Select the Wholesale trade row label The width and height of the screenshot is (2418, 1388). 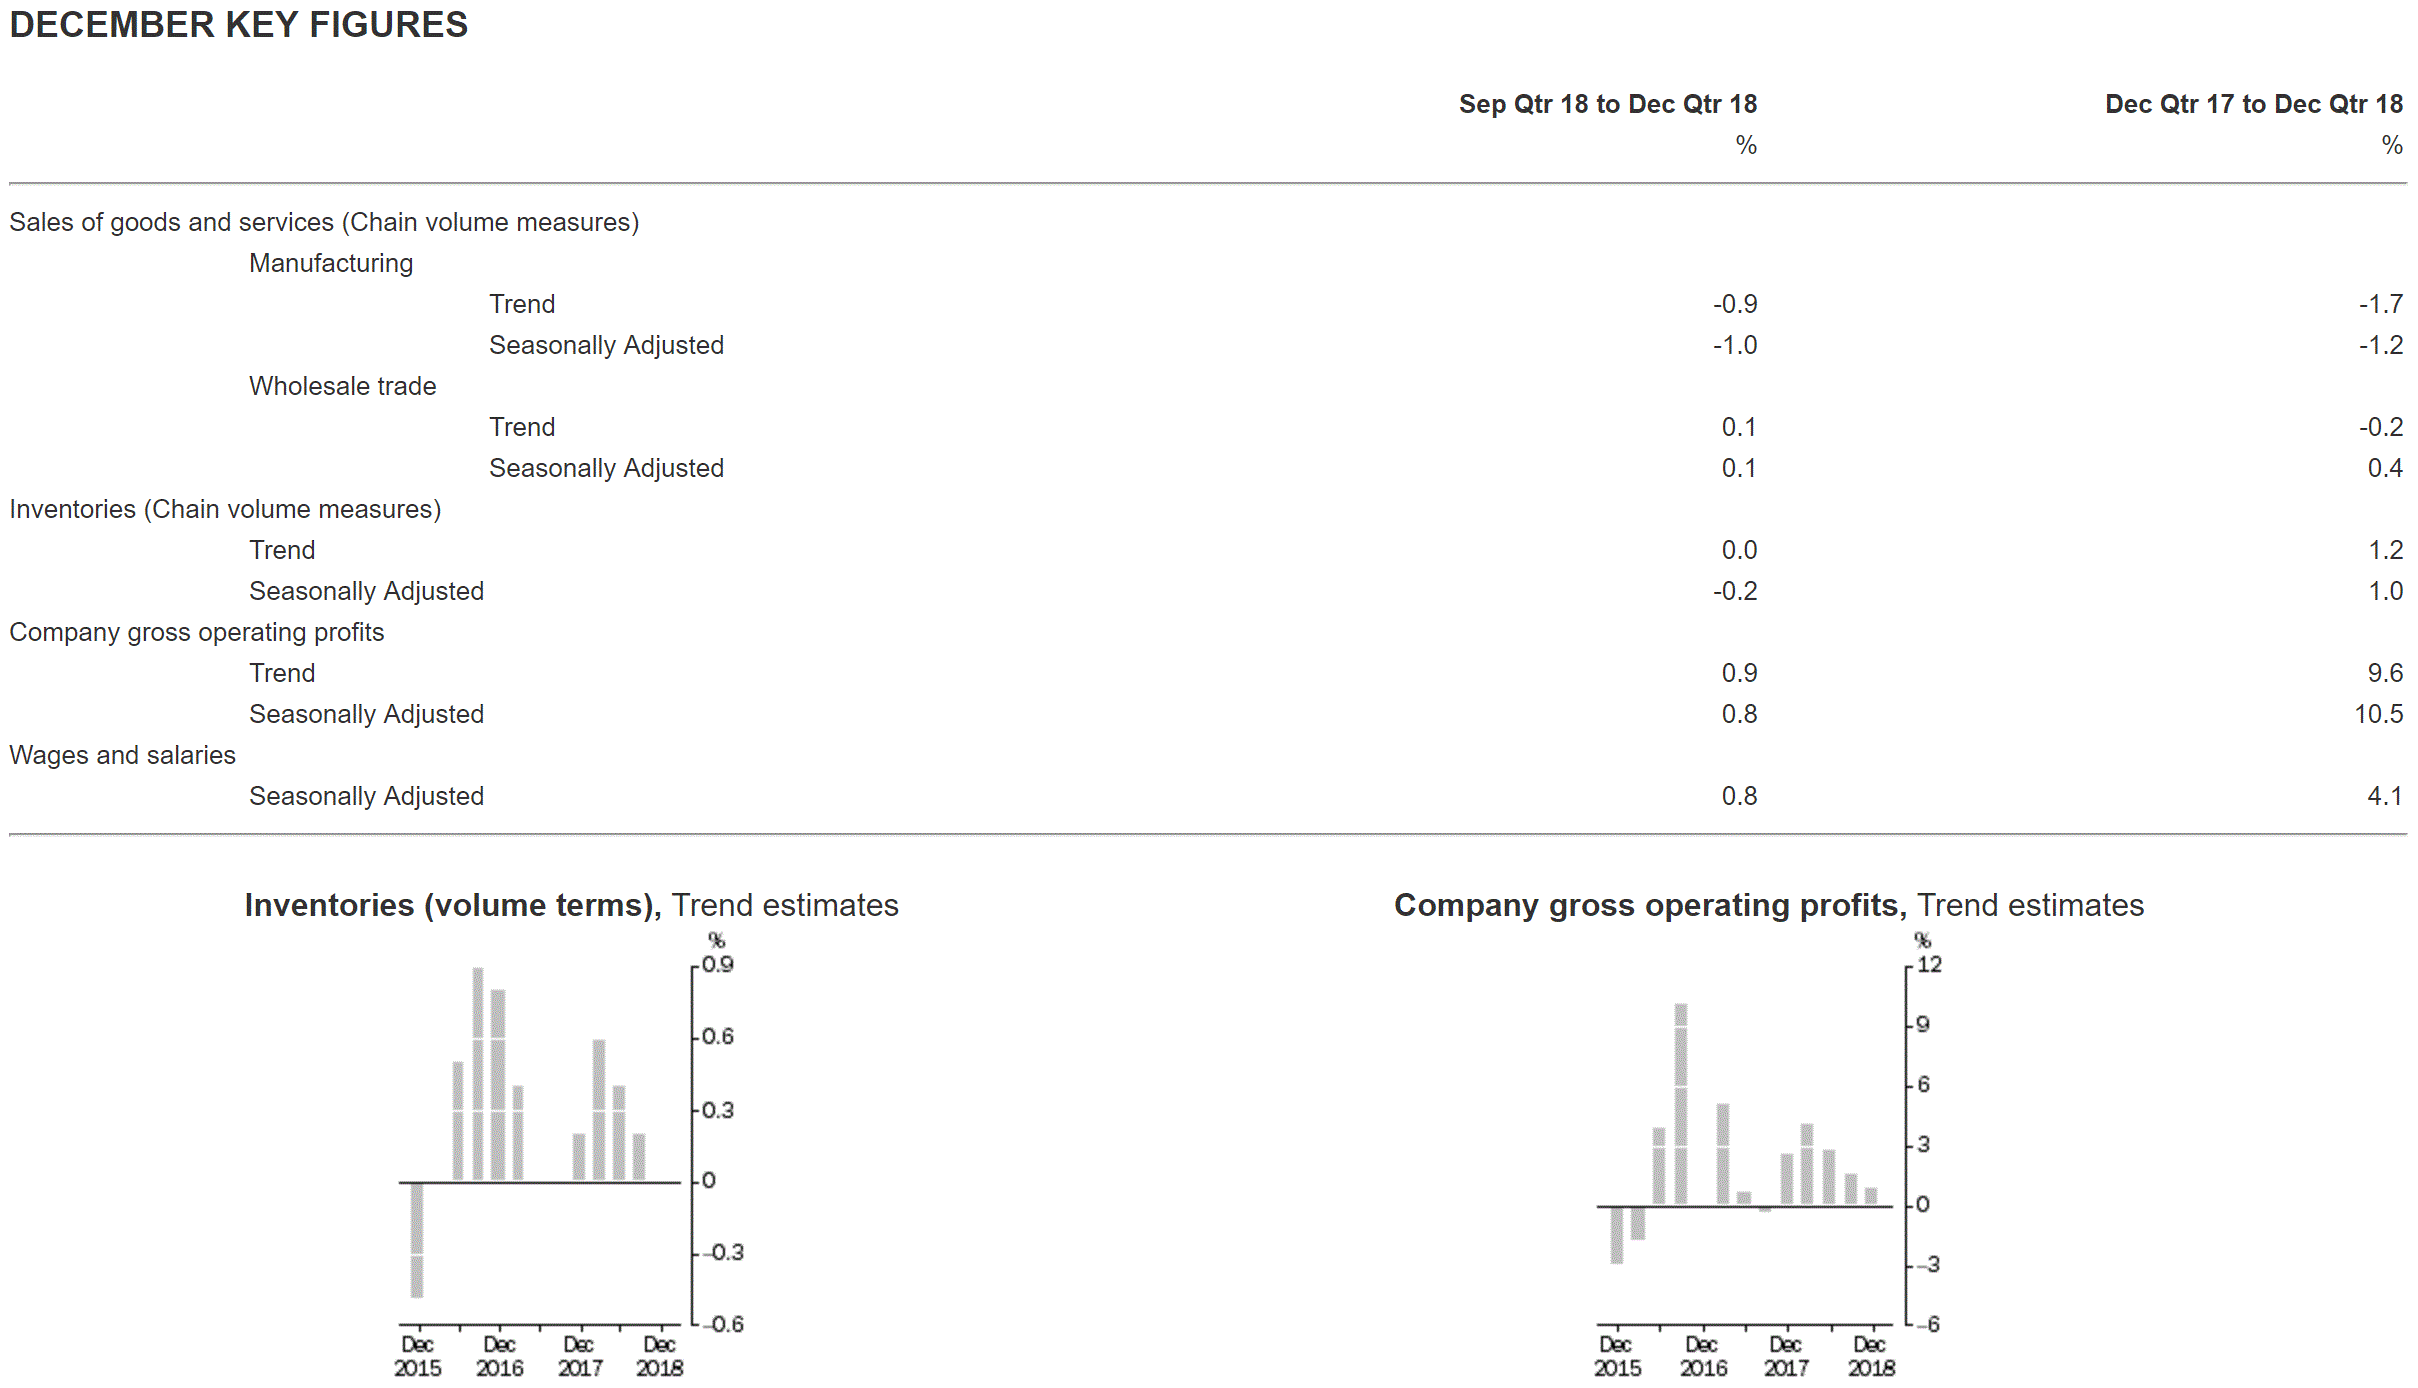(342, 386)
